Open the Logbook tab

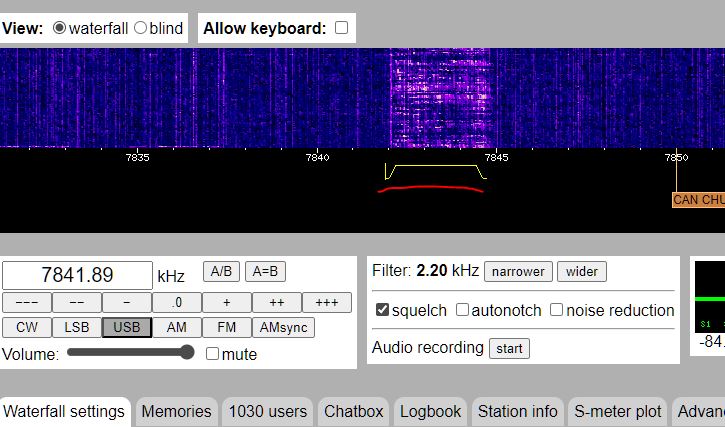pyautogui.click(x=430, y=412)
